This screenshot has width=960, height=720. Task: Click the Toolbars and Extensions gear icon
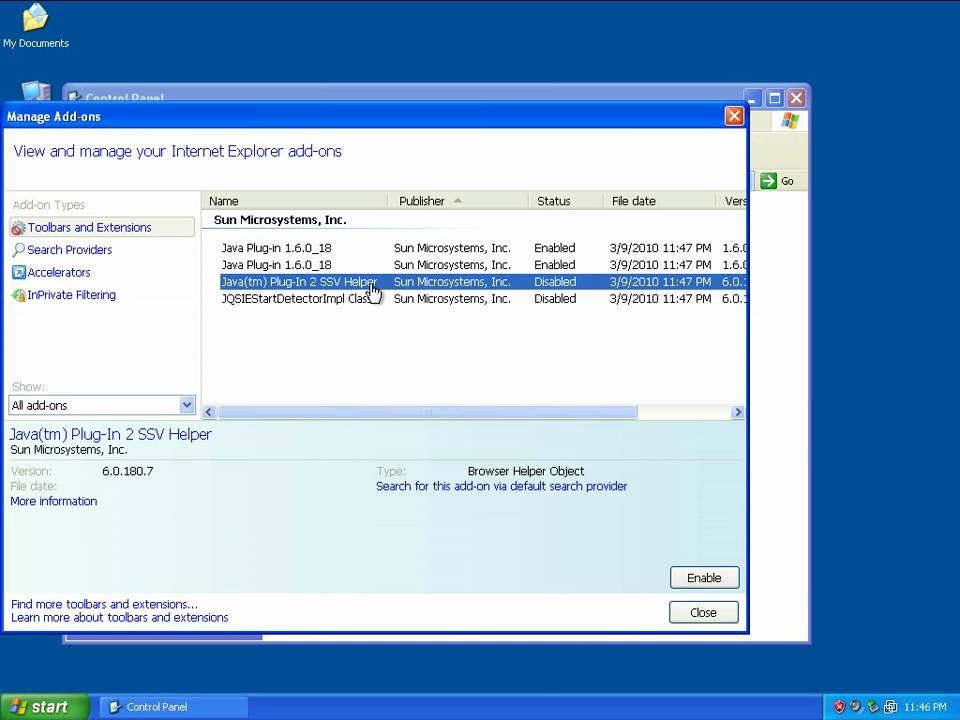coord(18,228)
